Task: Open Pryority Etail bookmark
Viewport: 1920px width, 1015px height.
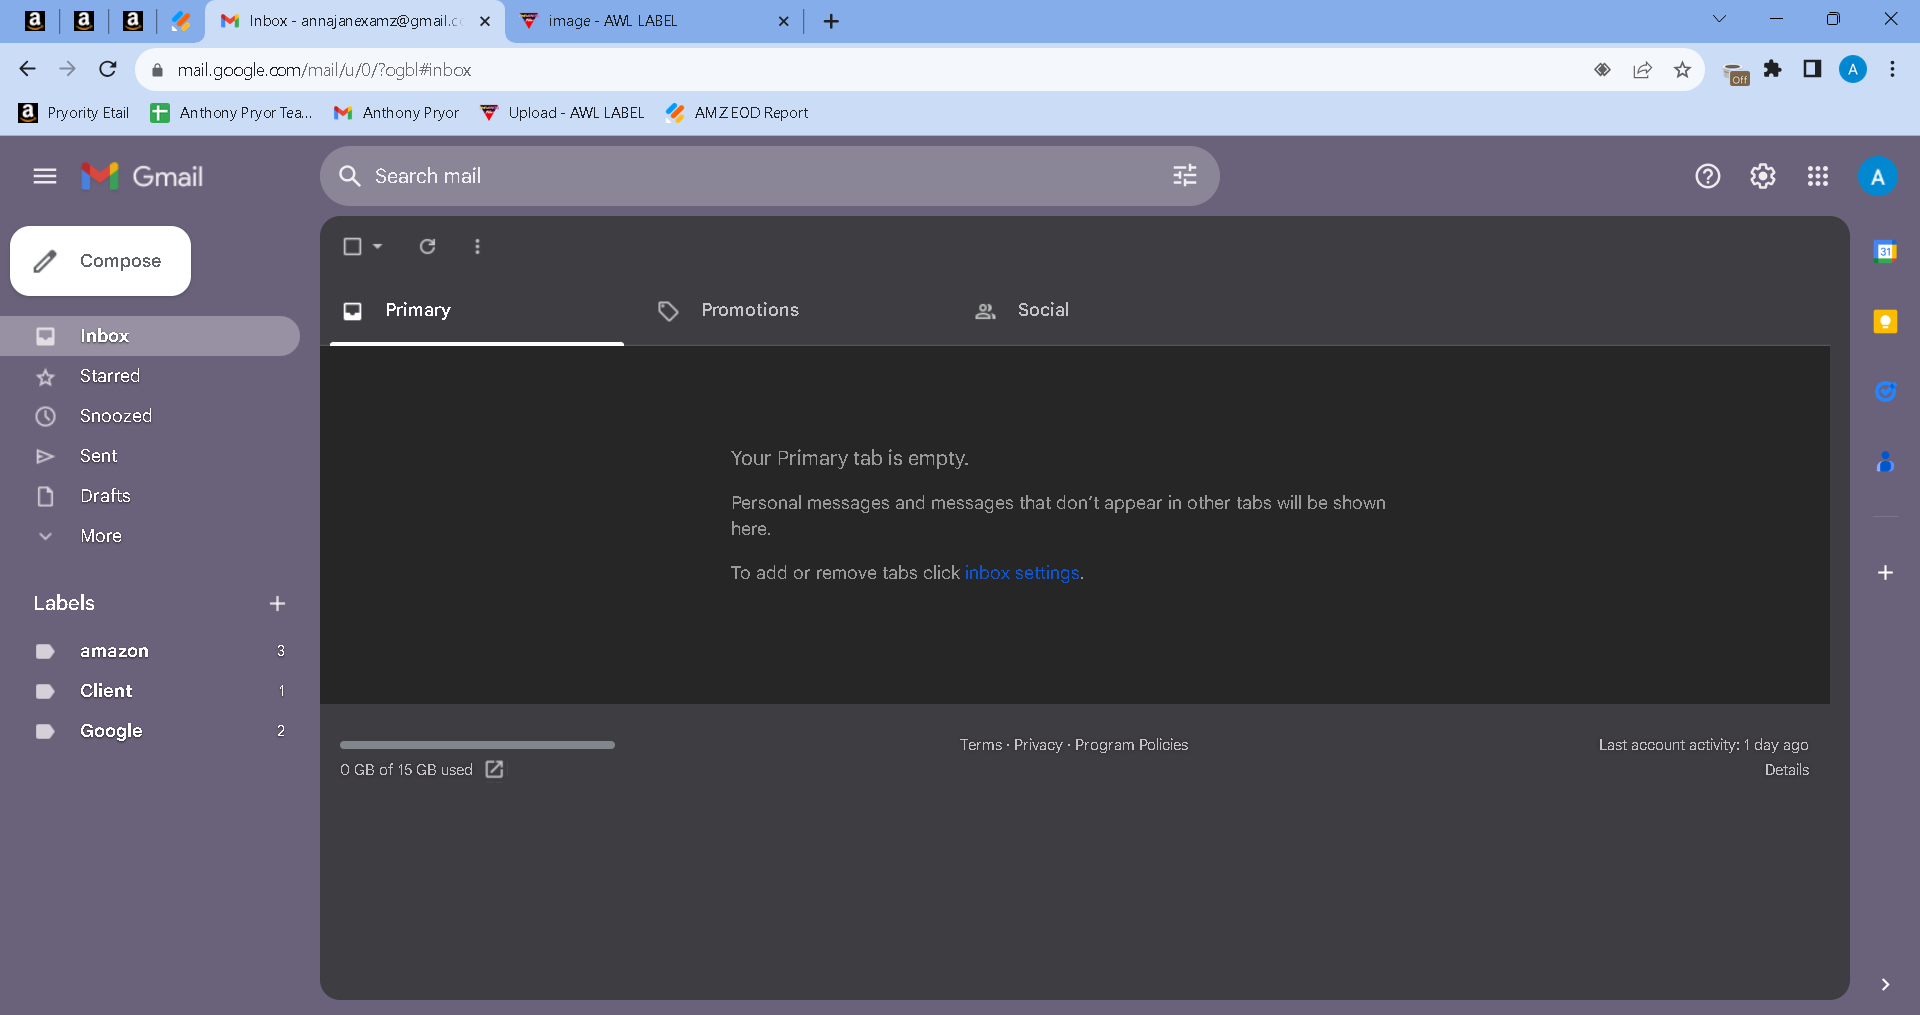Action: pos(74,113)
